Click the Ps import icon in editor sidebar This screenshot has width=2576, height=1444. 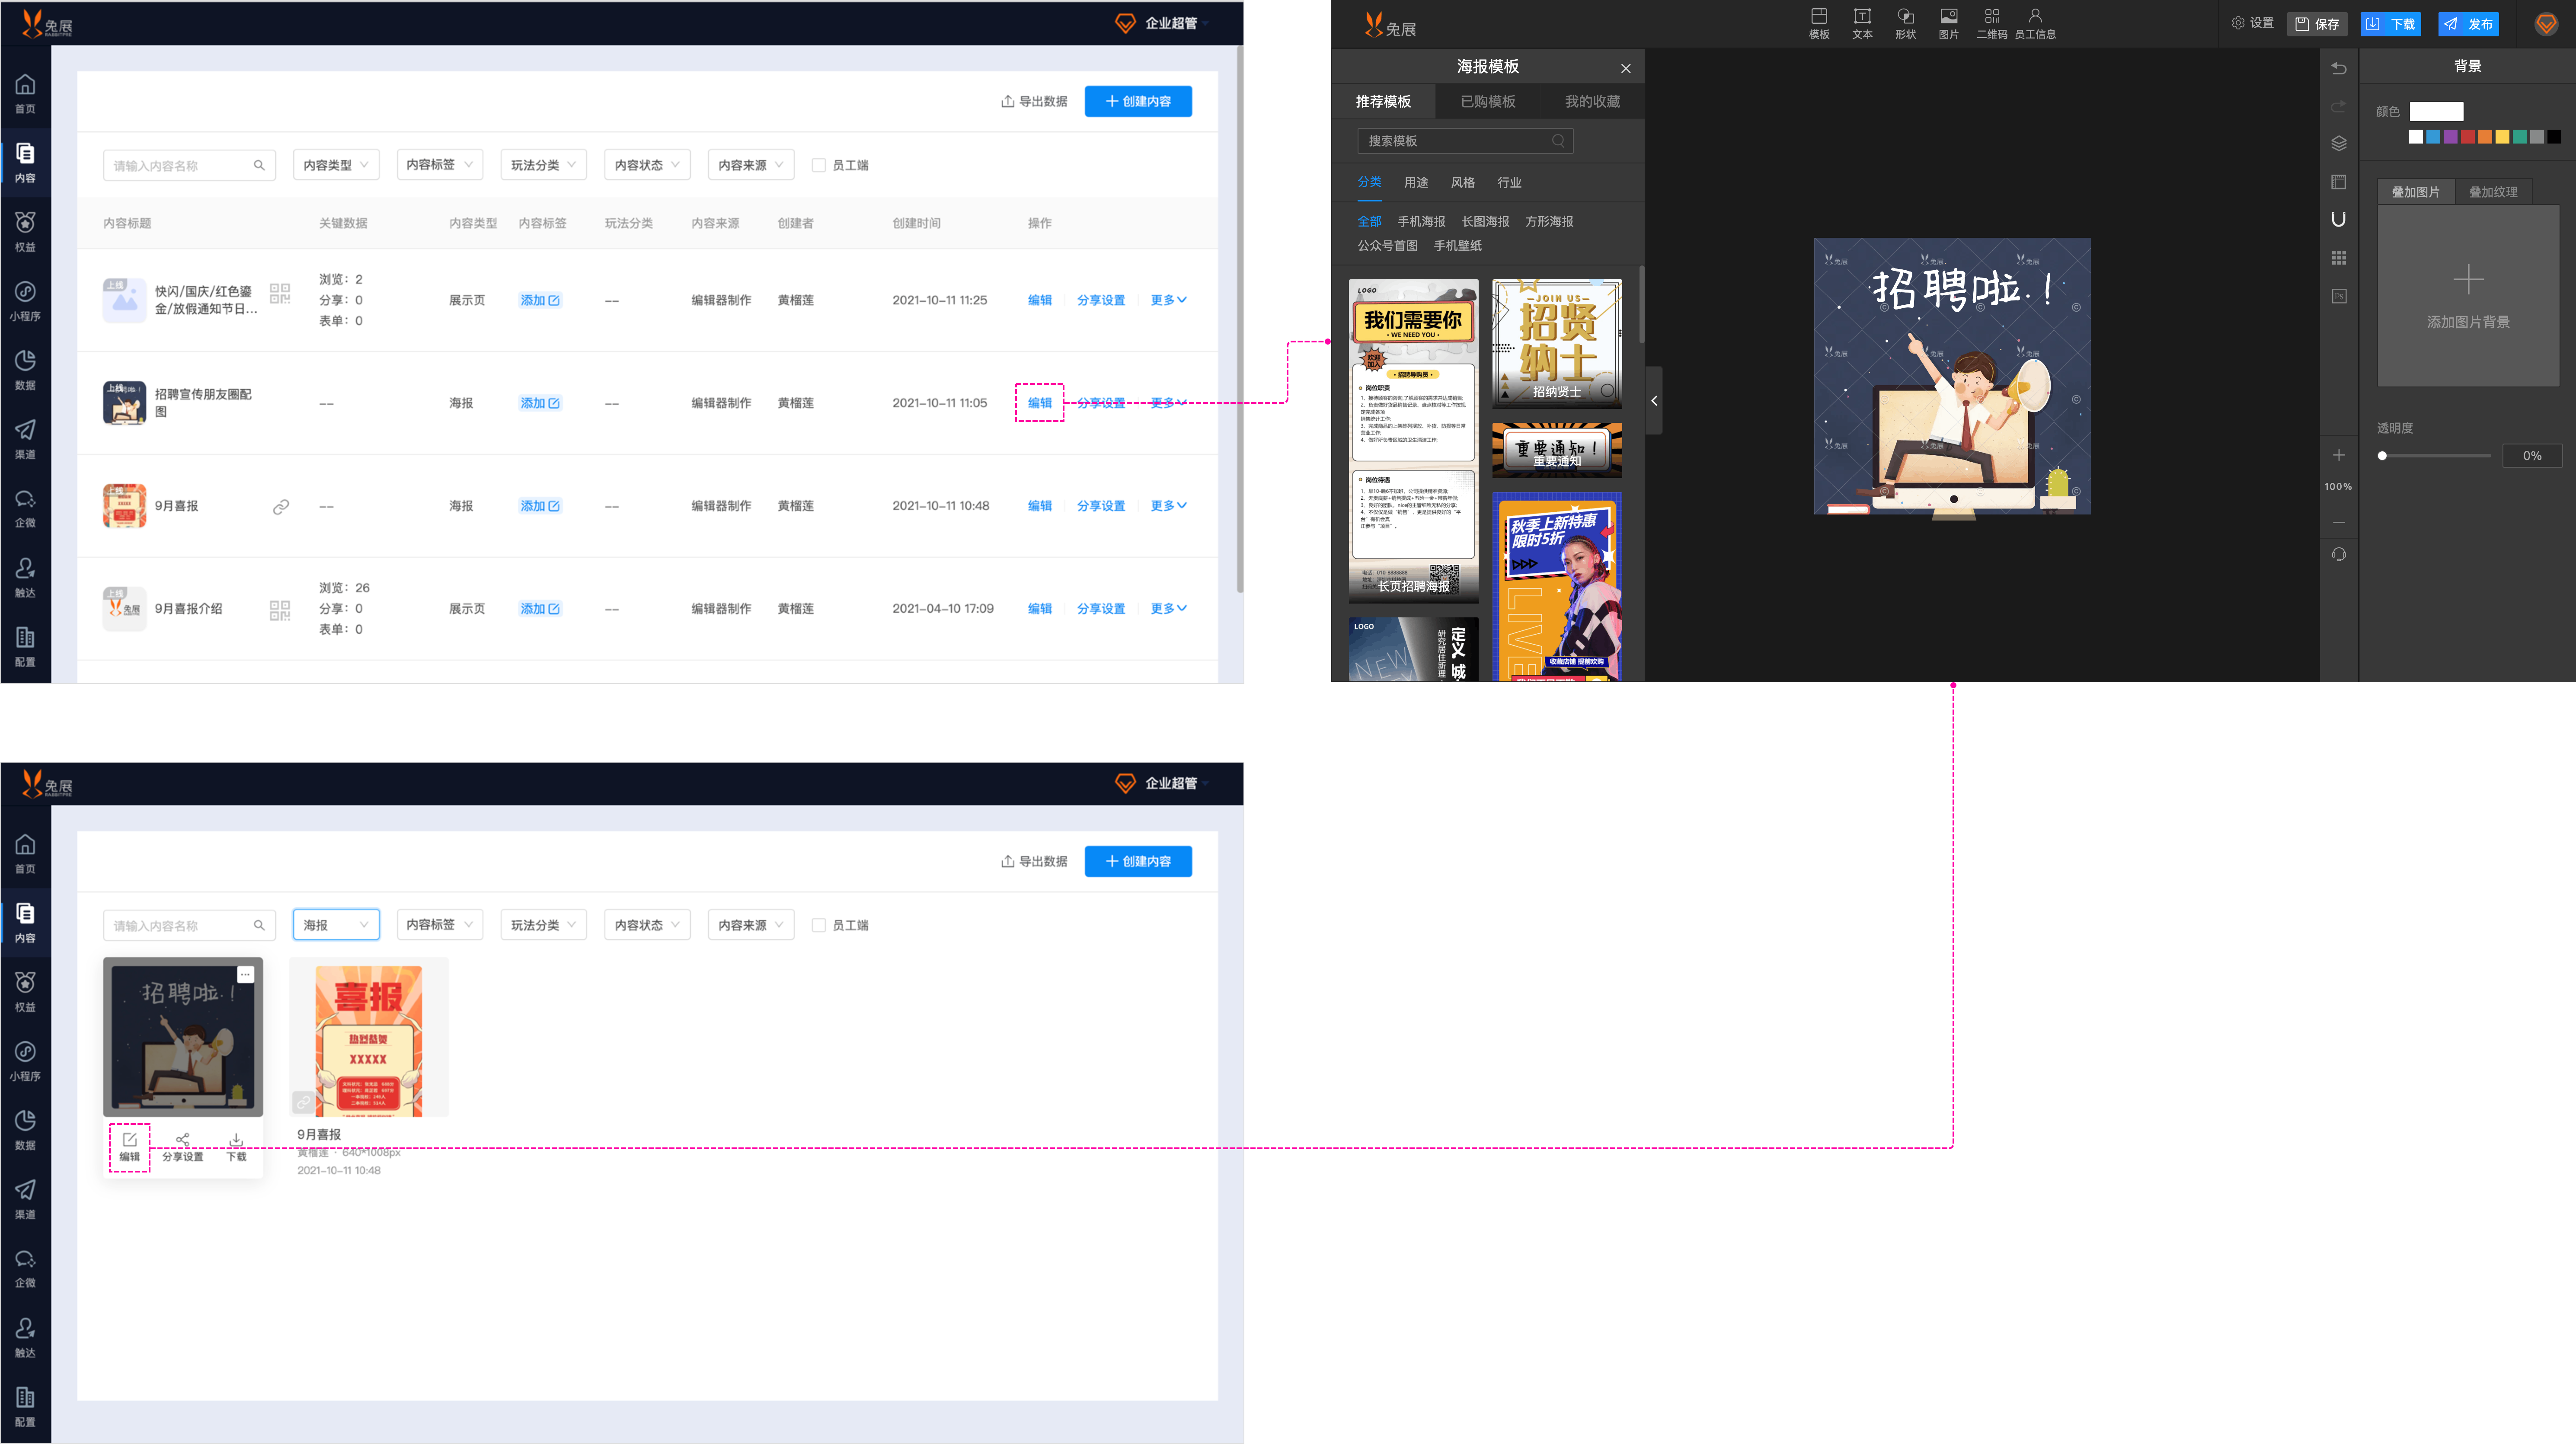click(x=2338, y=296)
